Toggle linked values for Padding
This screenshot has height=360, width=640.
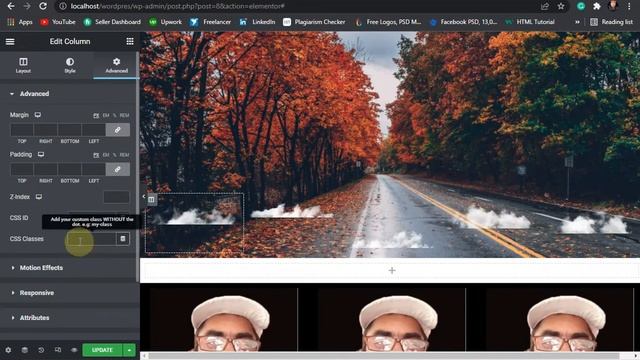(x=118, y=169)
